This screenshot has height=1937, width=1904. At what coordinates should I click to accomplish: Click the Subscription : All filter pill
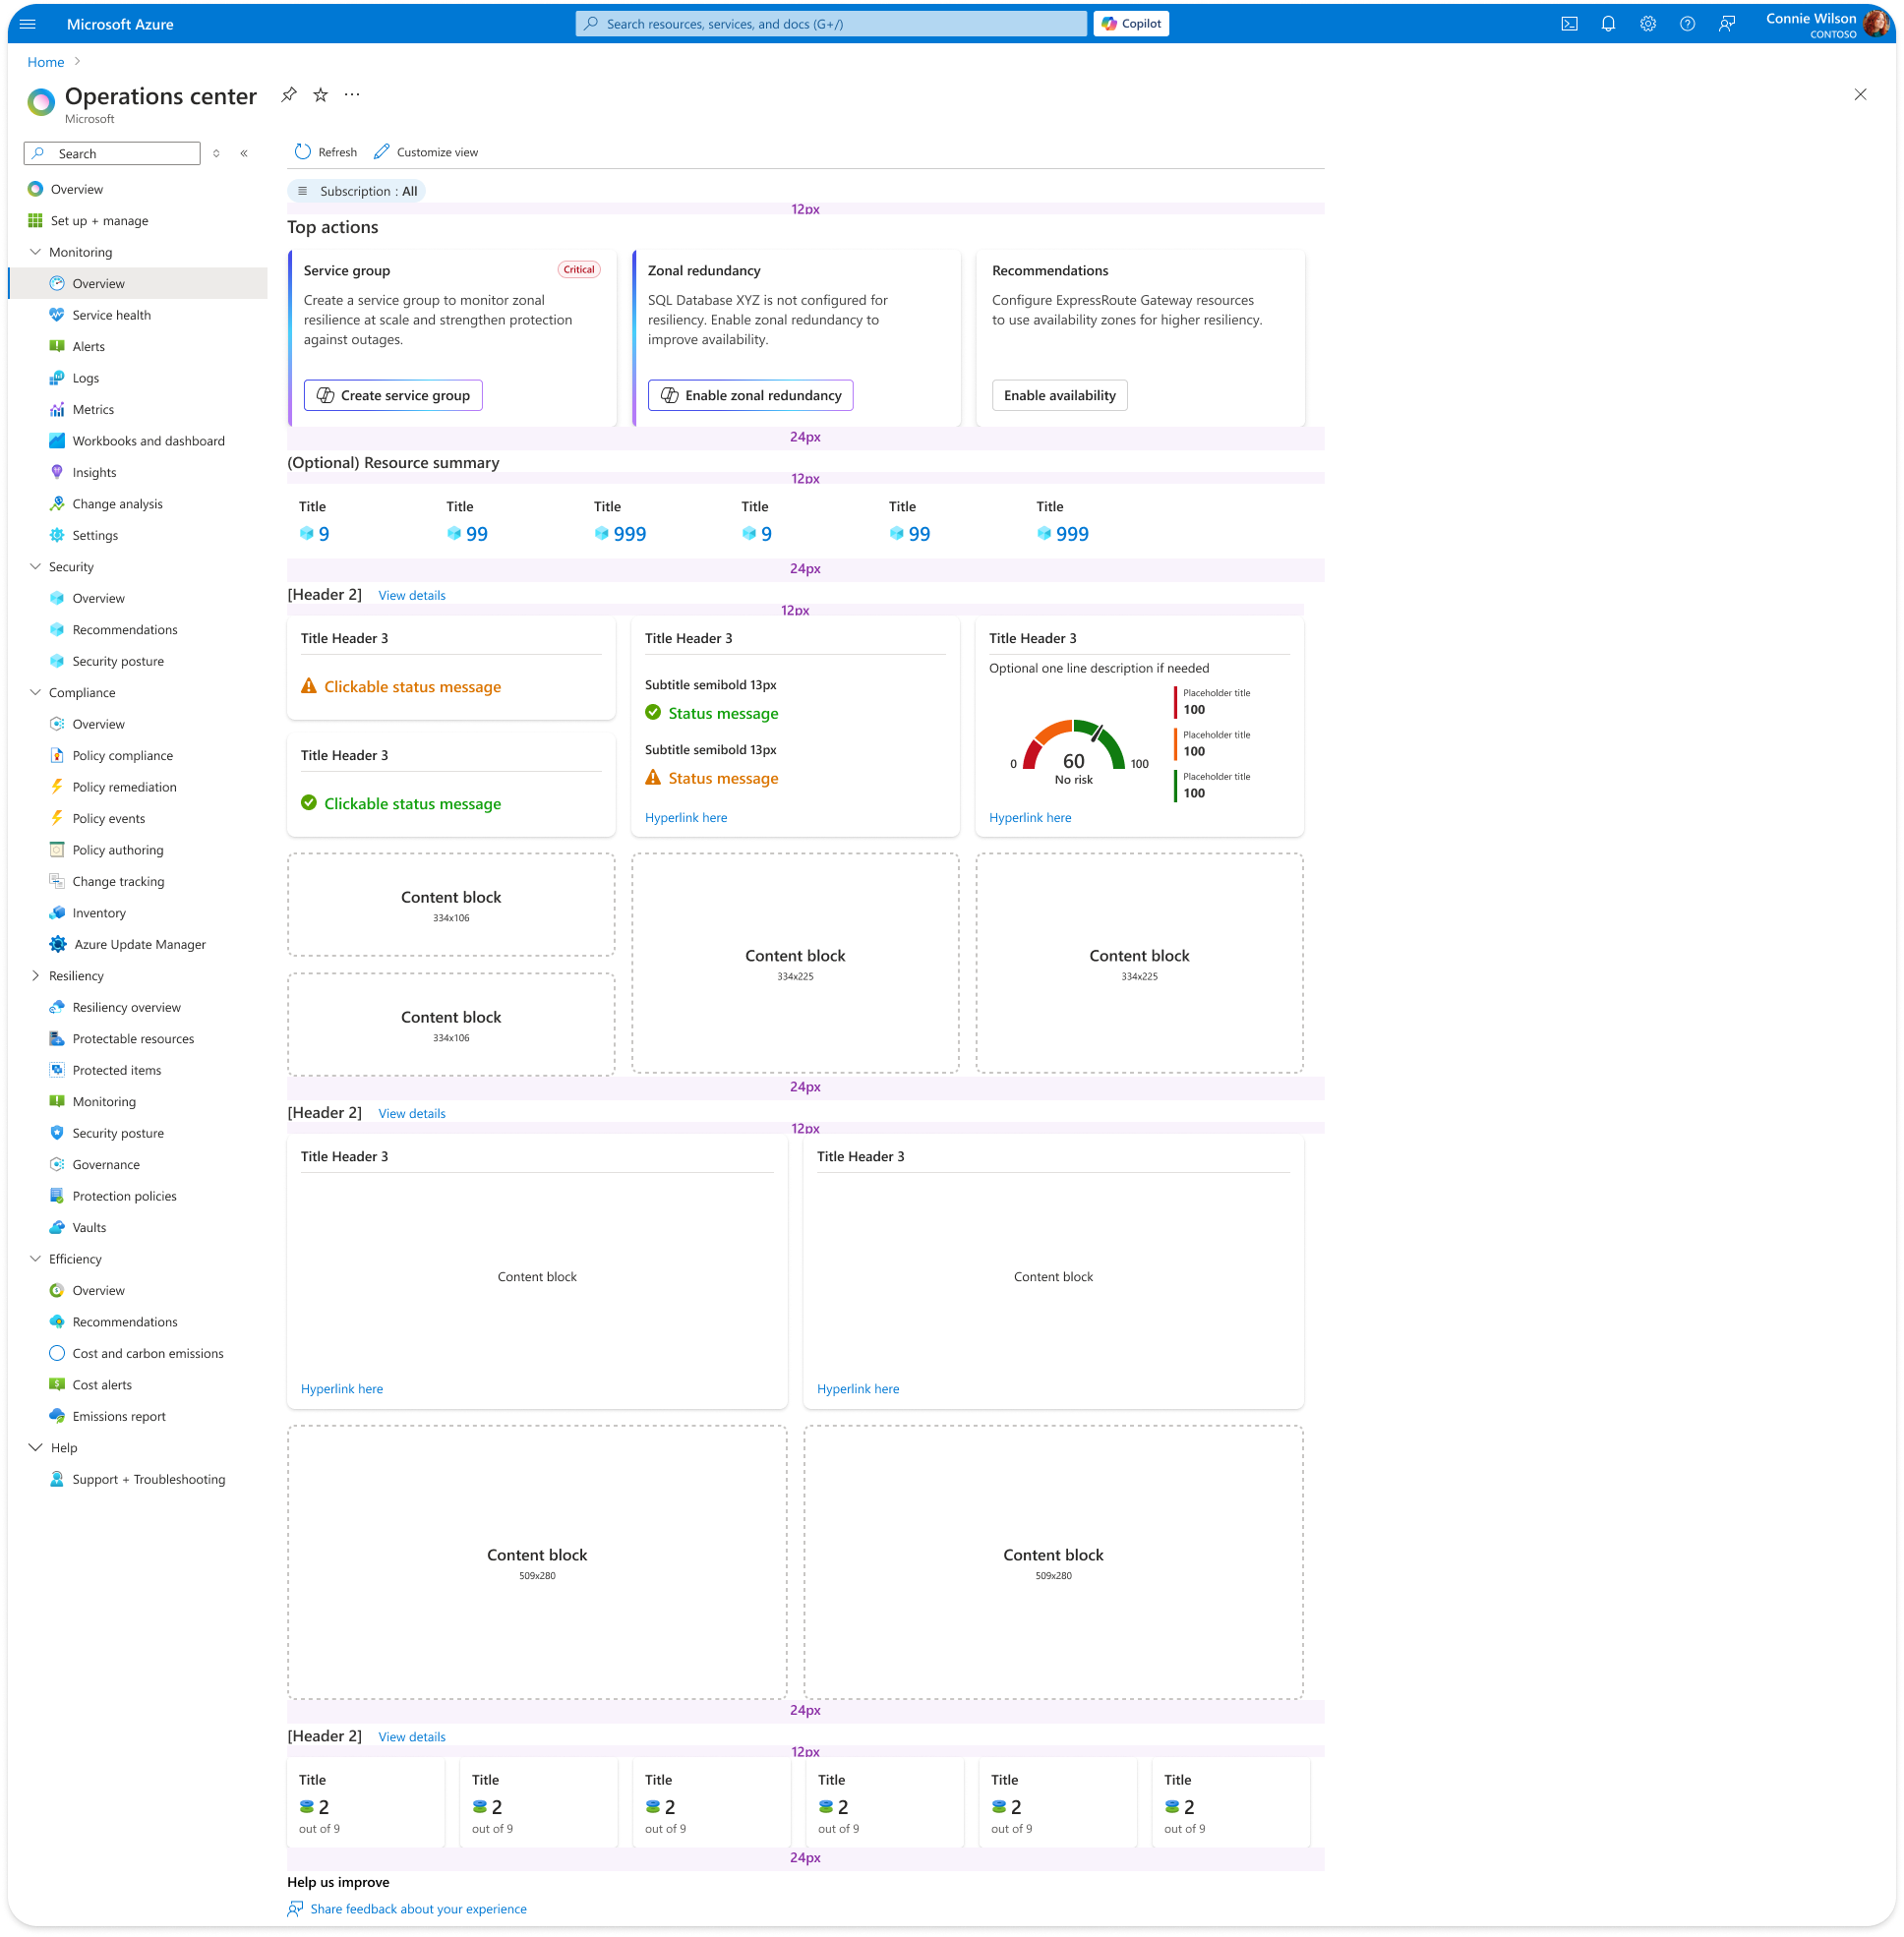coord(357,191)
